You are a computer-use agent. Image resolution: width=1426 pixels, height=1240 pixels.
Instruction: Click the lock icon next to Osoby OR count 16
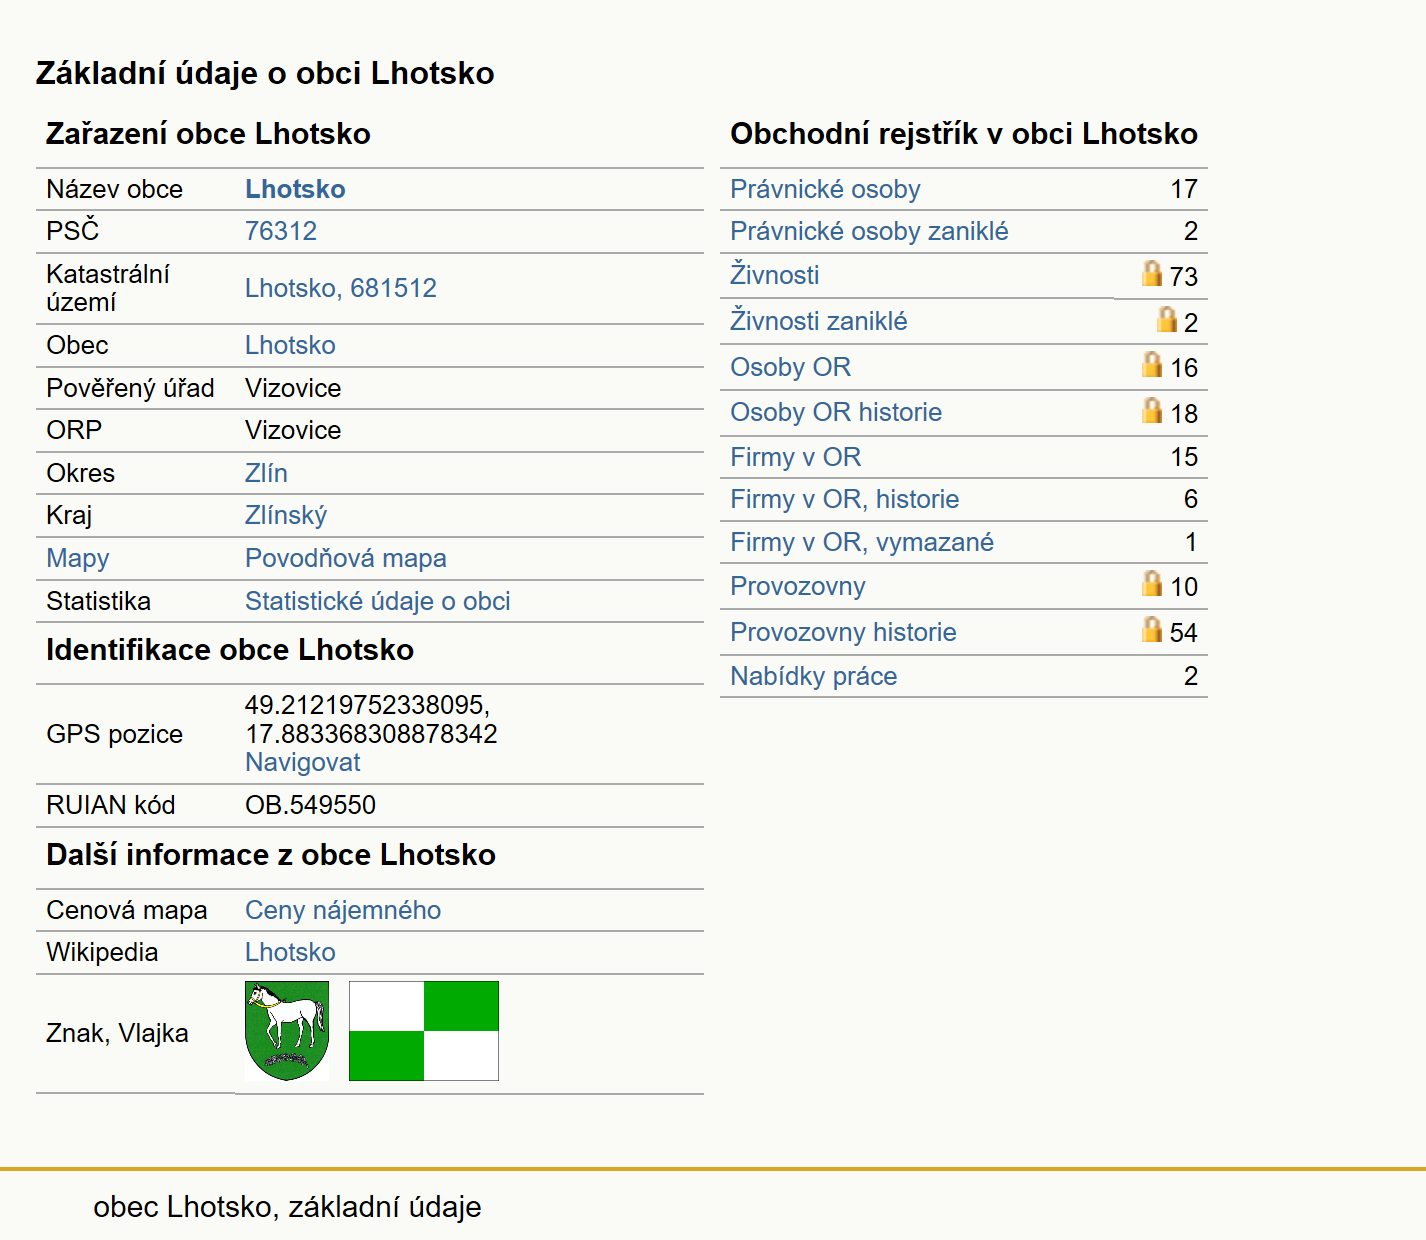pyautogui.click(x=1152, y=364)
